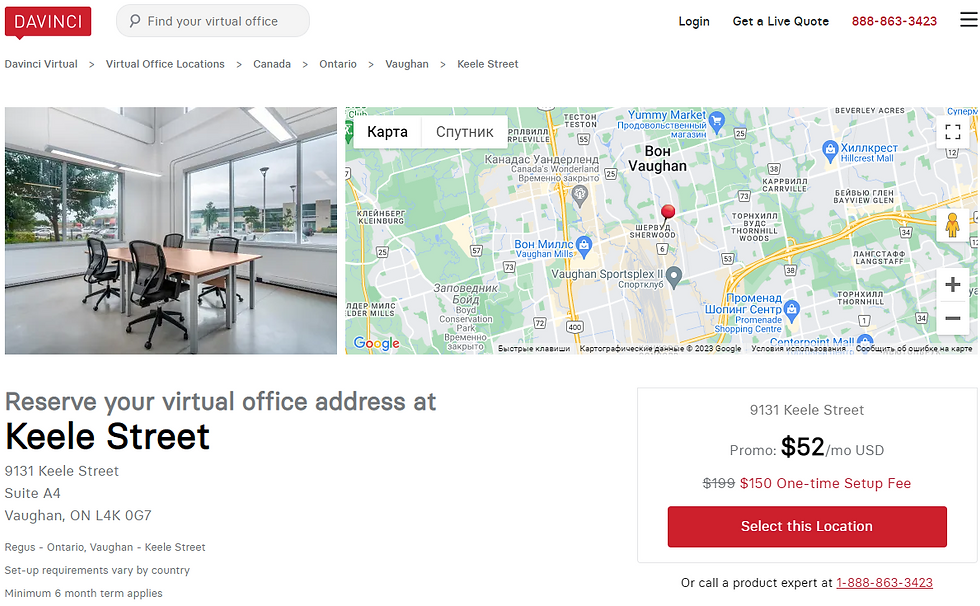Click Minimum 6 month term applies text
The width and height of the screenshot is (980, 606).
[x=83, y=593]
